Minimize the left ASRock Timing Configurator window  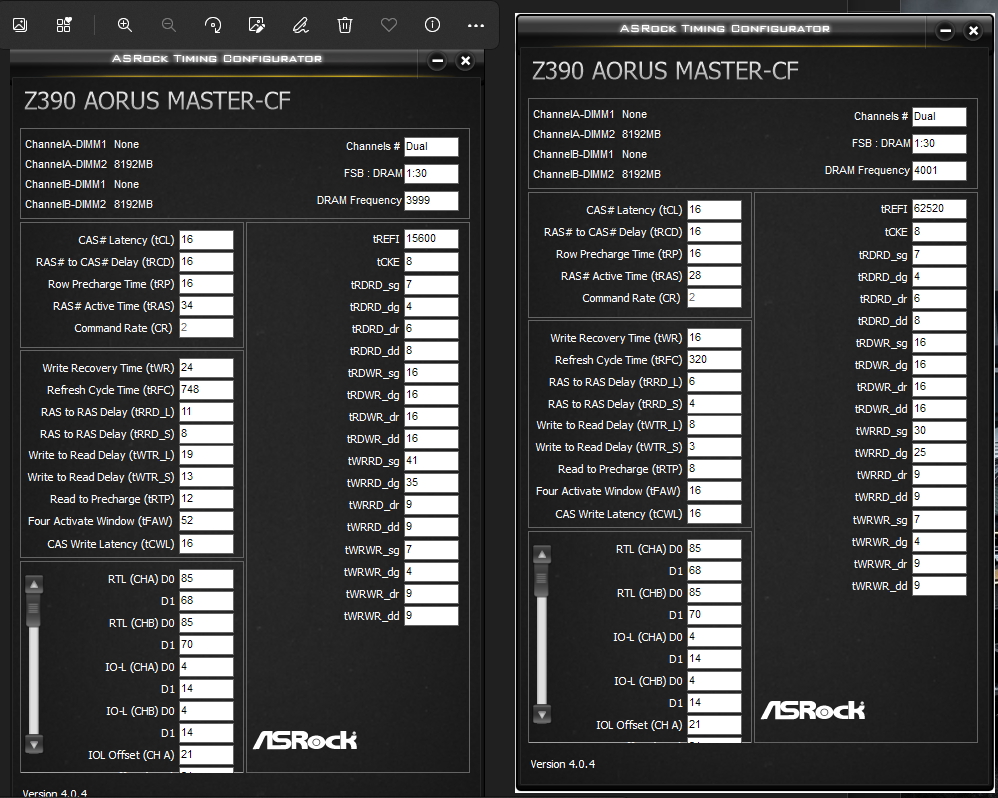pos(437,61)
